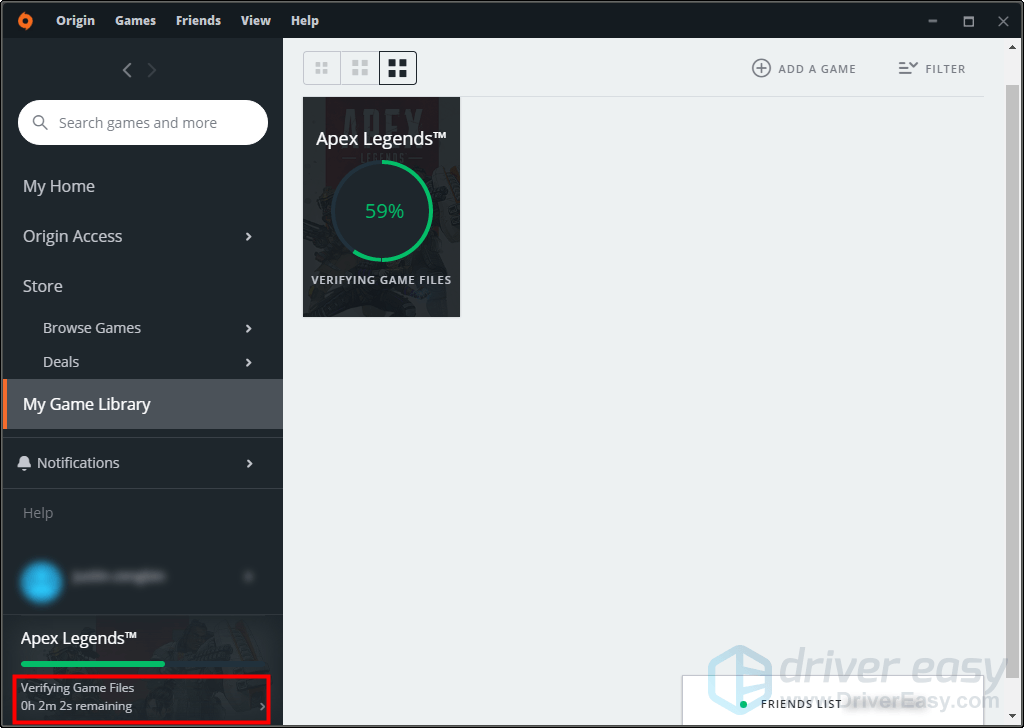The width and height of the screenshot is (1024, 728).
Task: Click the forward navigation arrow
Action: [x=151, y=70]
